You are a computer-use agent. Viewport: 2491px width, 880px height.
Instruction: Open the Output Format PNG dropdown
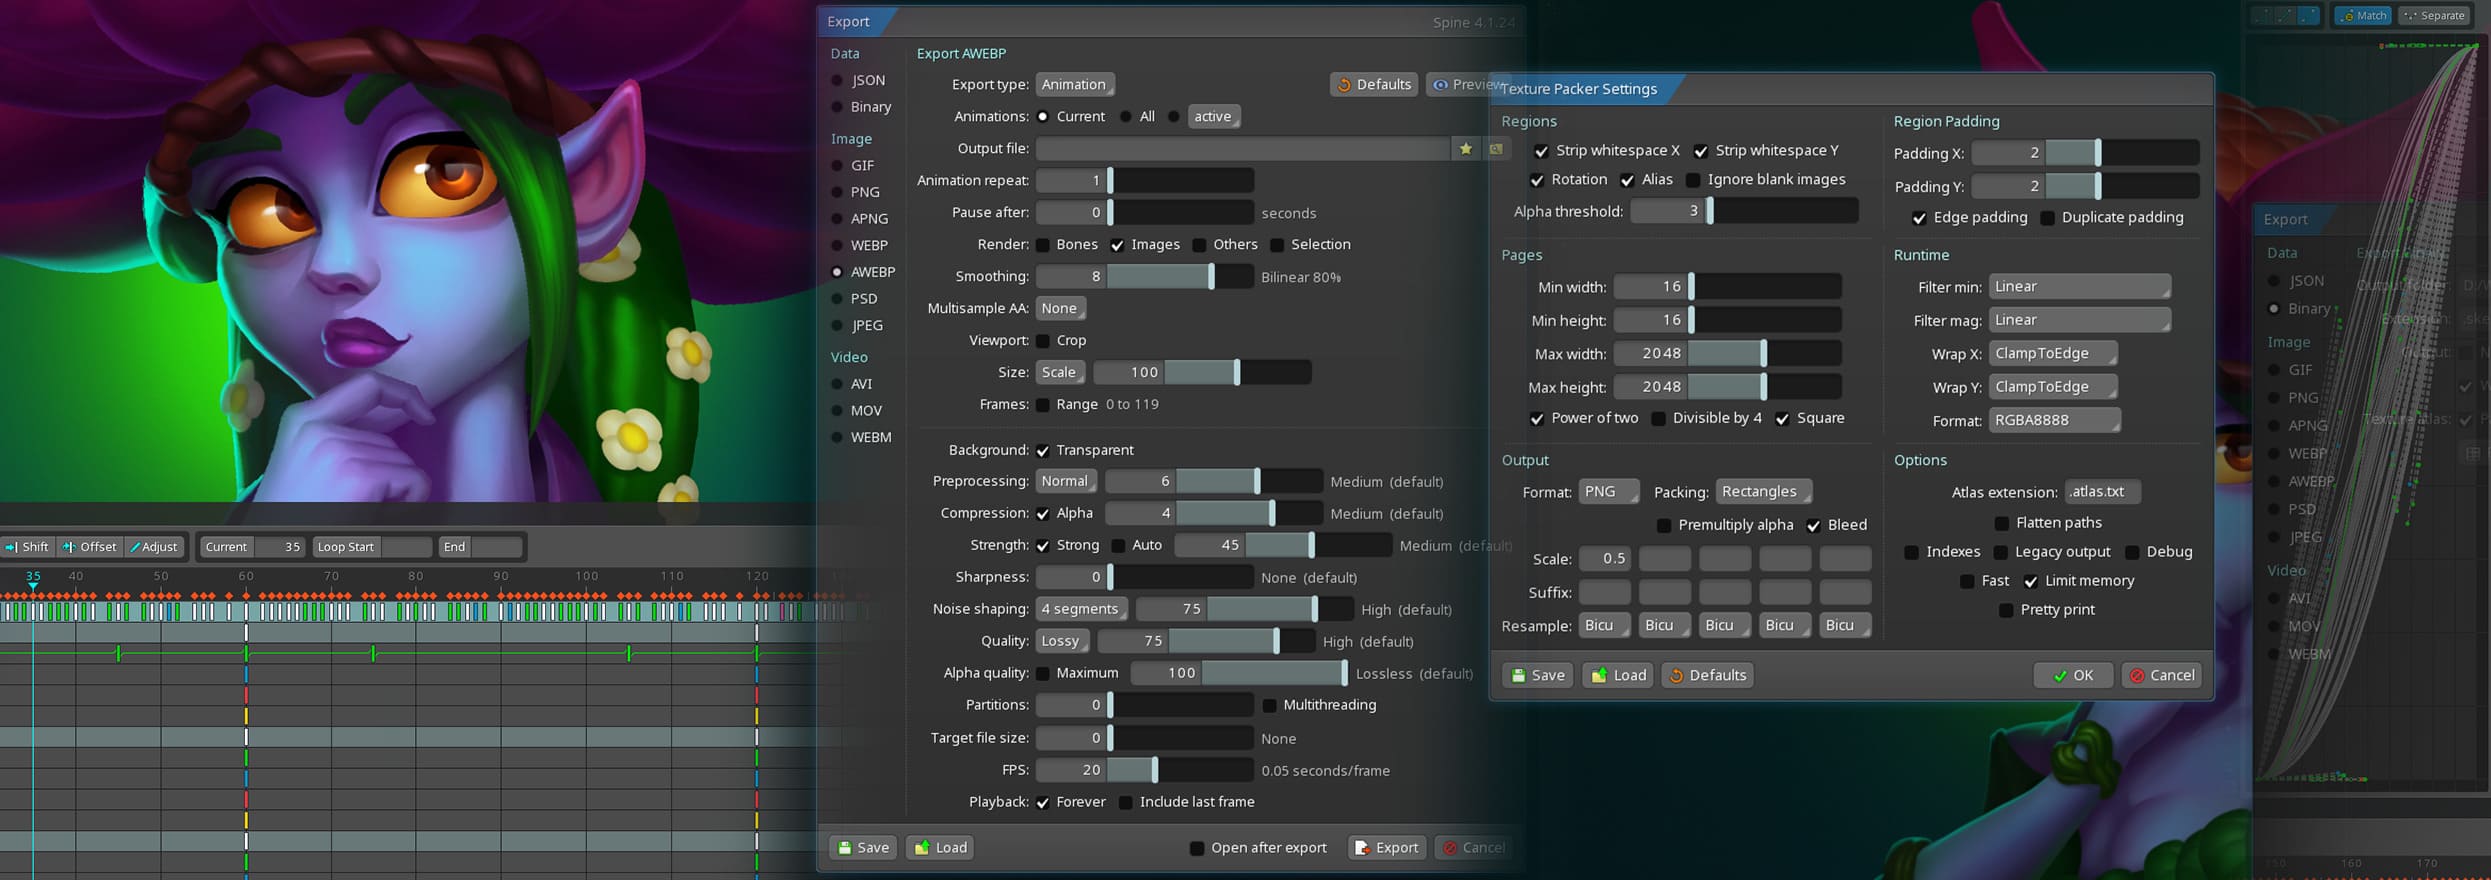(x=1608, y=492)
